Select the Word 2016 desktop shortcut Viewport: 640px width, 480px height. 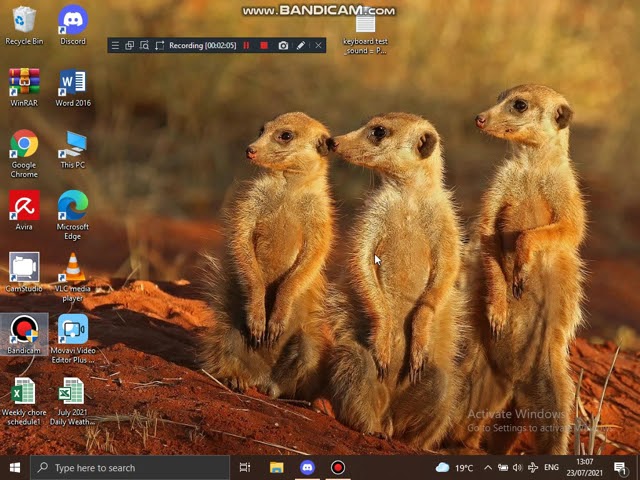point(73,87)
